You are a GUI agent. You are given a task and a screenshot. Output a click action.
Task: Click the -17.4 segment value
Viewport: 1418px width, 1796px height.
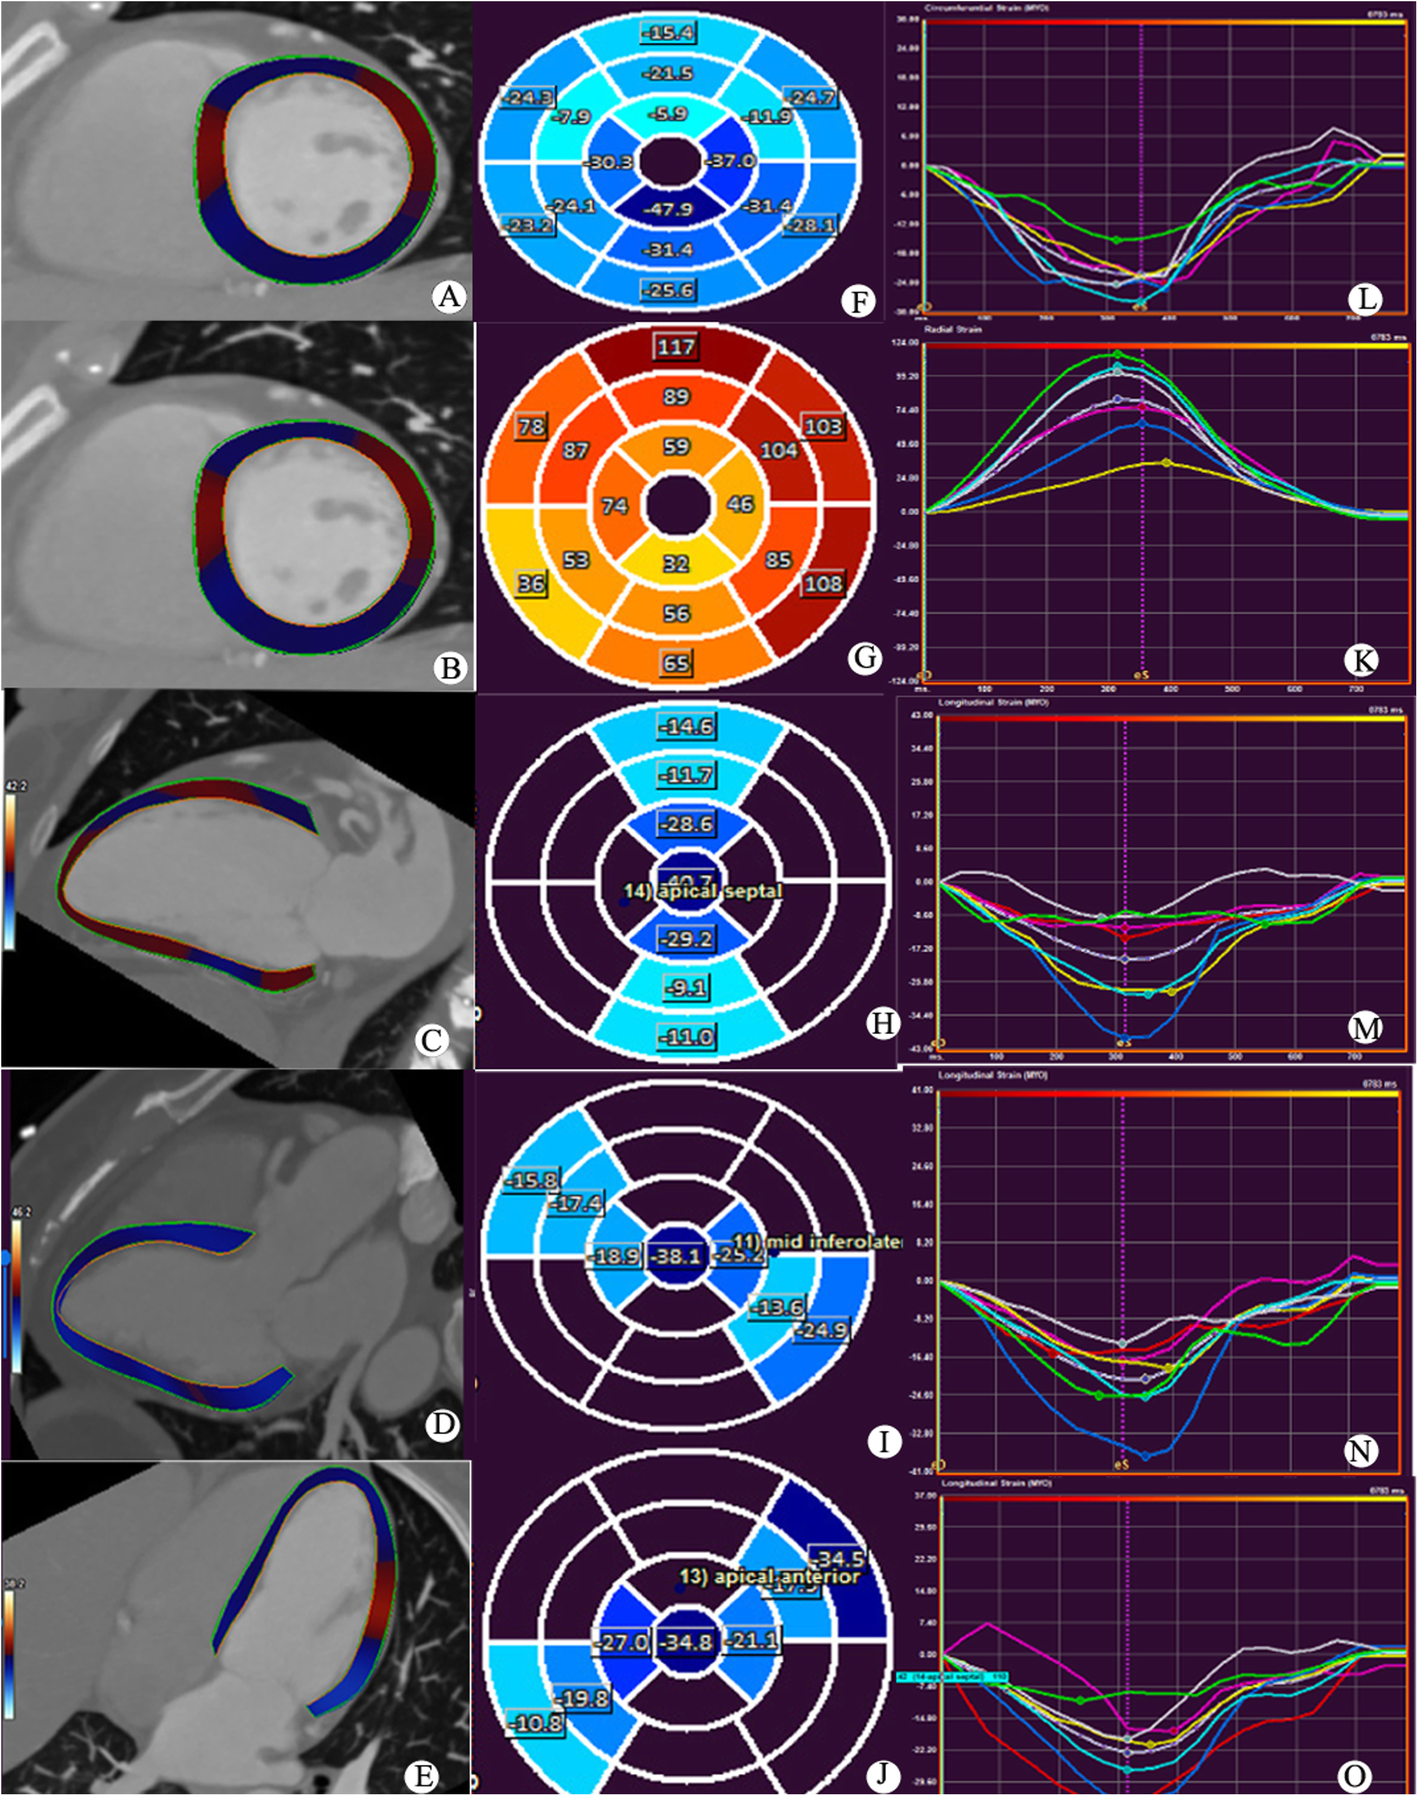[x=575, y=1203]
